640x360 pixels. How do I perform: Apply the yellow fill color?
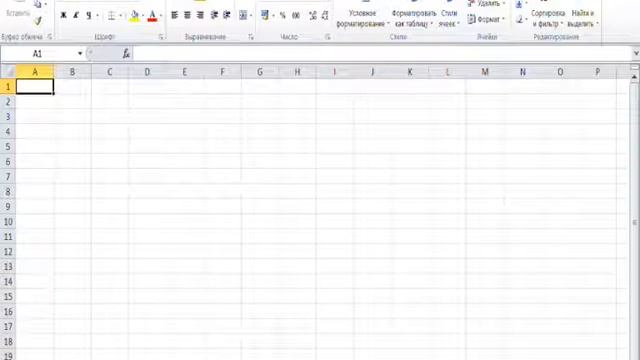(134, 16)
